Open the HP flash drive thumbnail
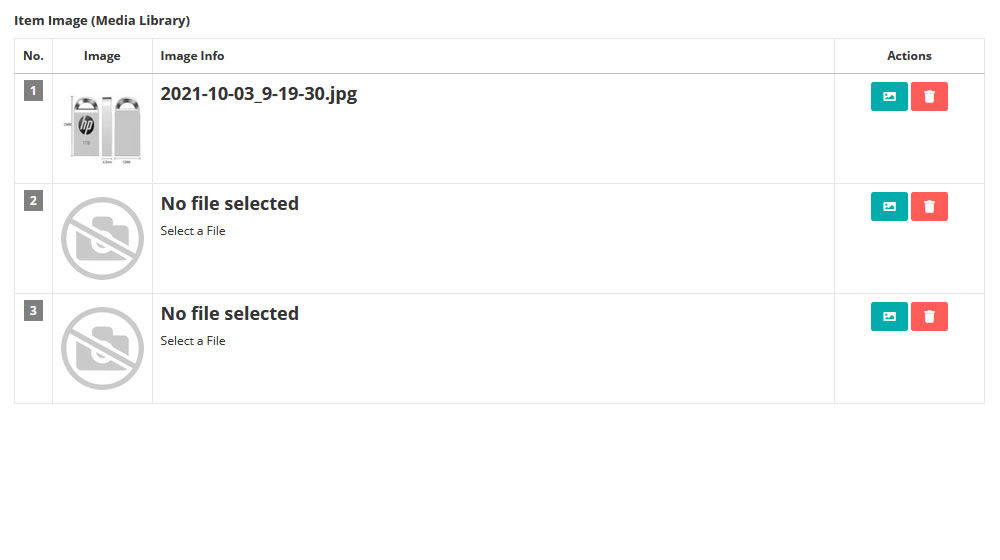 coord(103,129)
